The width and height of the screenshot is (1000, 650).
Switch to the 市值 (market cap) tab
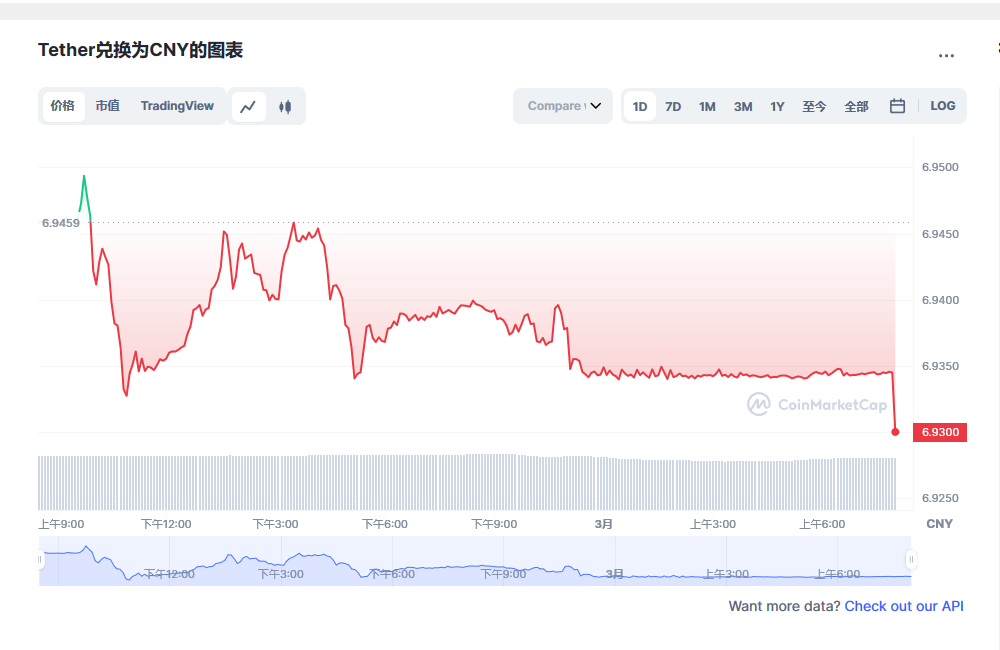pos(107,105)
